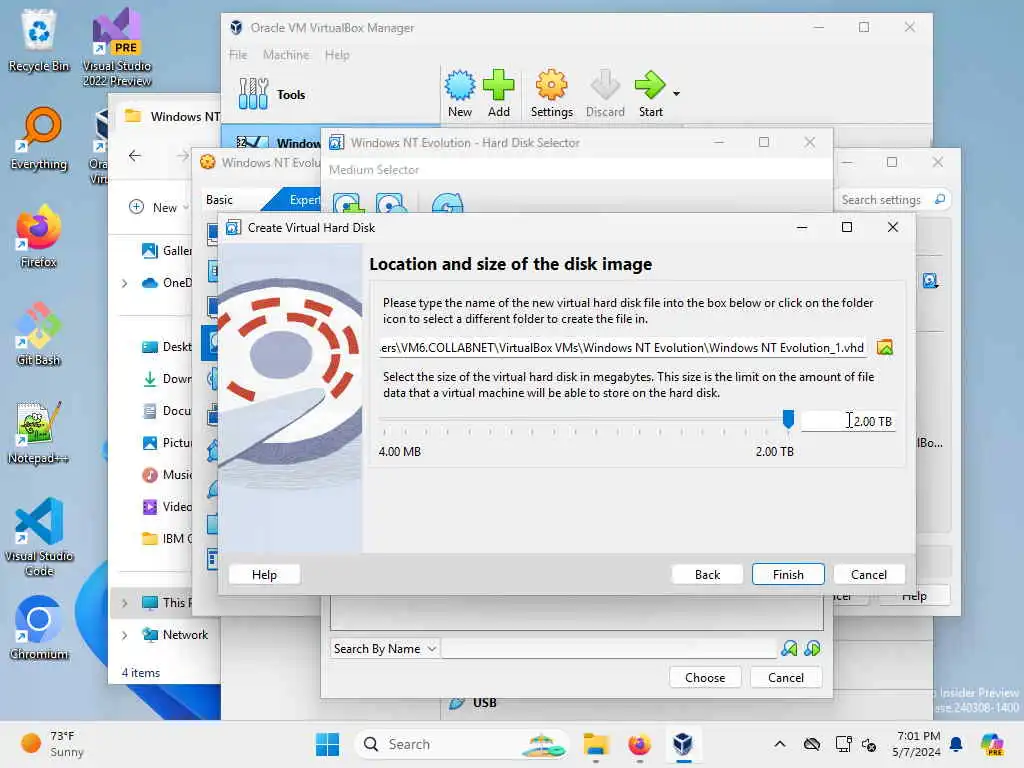Switch to the Basic tab in settings
Image resolution: width=1024 pixels, height=768 pixels.
[219, 200]
